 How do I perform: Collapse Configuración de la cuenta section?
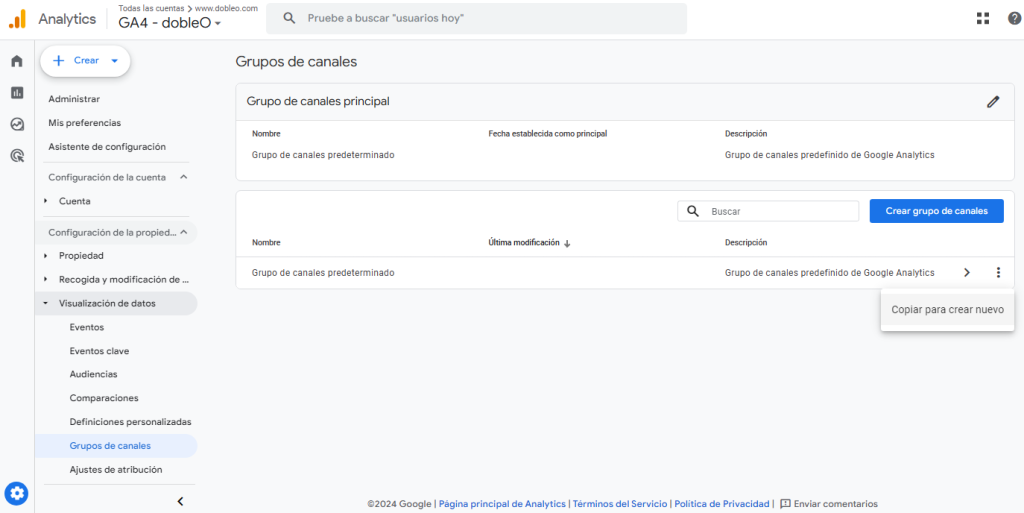coord(183,177)
